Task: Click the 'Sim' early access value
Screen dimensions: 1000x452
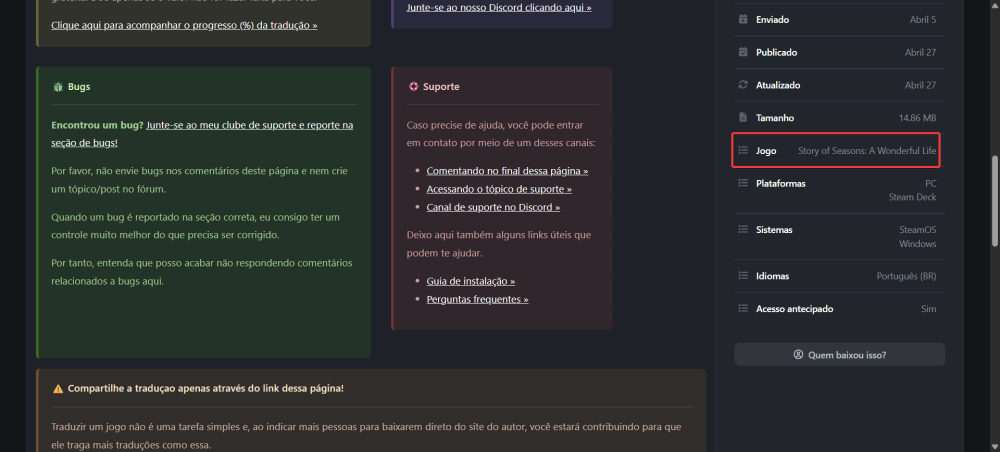Action: (x=929, y=309)
